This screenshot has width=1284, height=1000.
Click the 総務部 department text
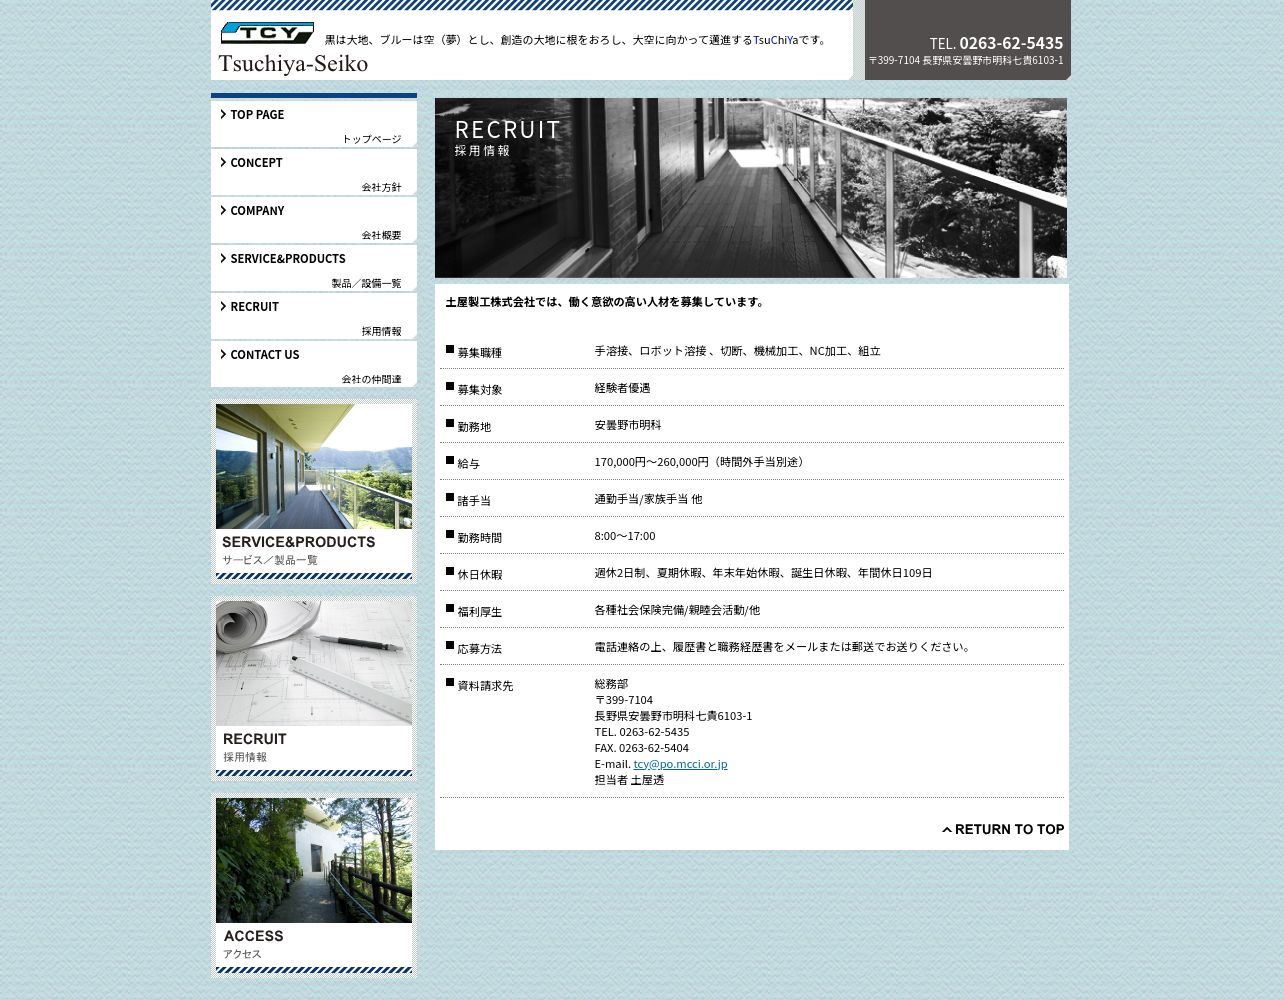tap(611, 684)
